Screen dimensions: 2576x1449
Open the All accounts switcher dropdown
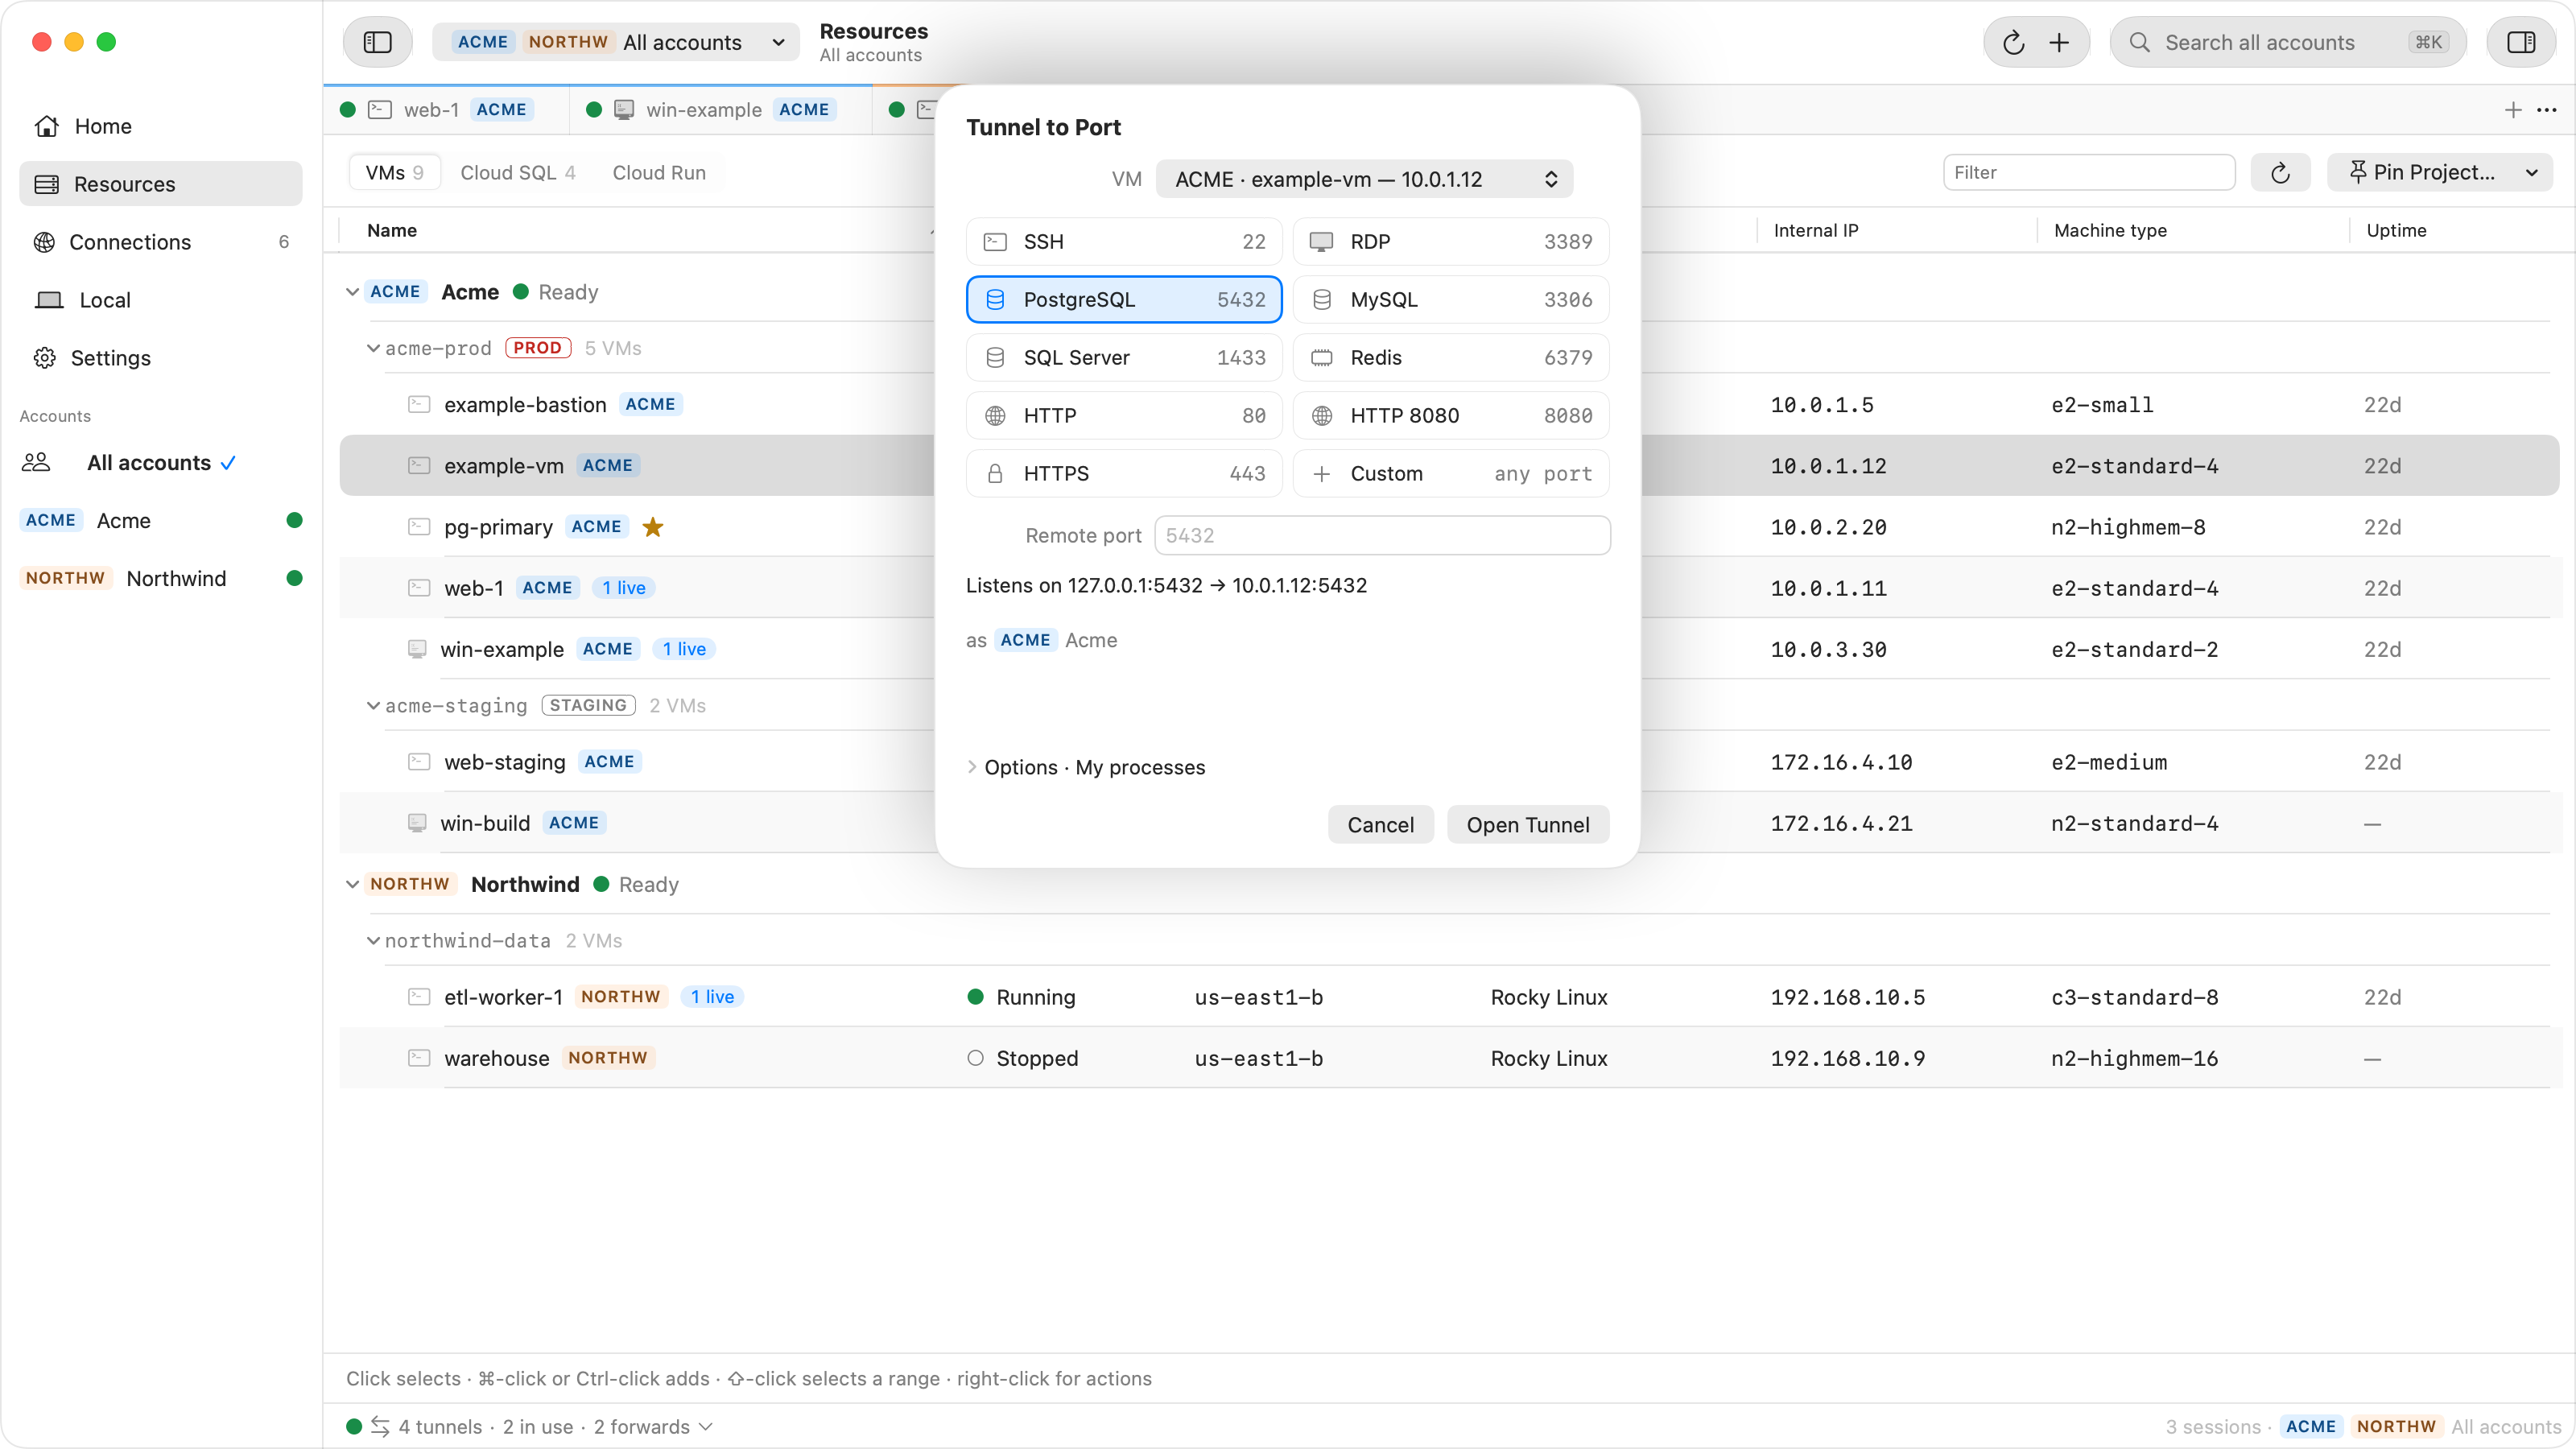pyautogui.click(x=616, y=42)
